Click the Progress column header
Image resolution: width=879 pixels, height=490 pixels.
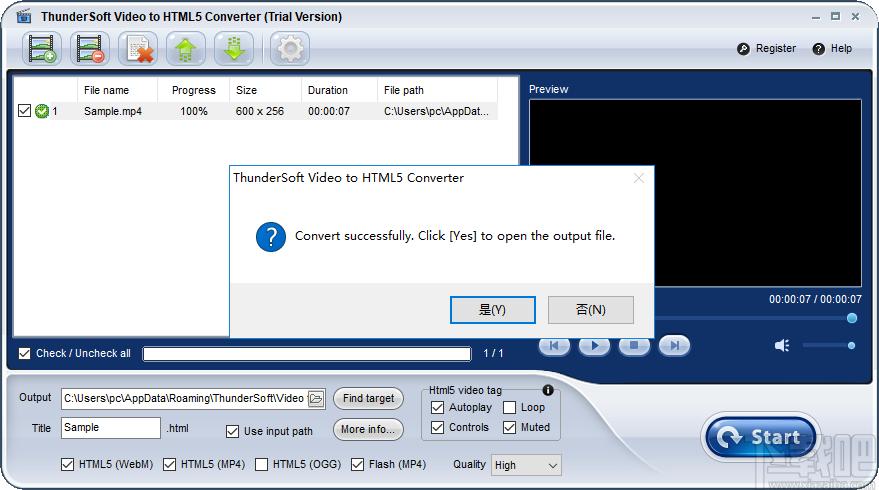pyautogui.click(x=194, y=90)
